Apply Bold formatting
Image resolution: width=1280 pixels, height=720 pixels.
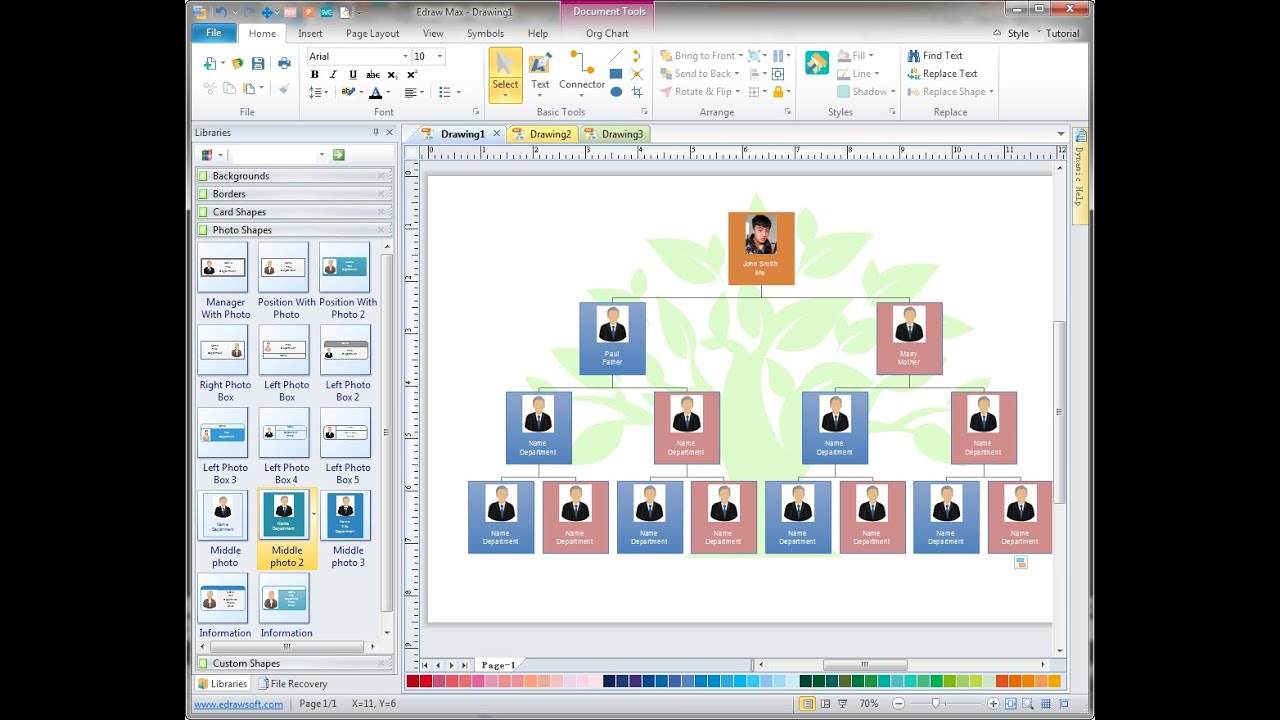pyautogui.click(x=315, y=74)
